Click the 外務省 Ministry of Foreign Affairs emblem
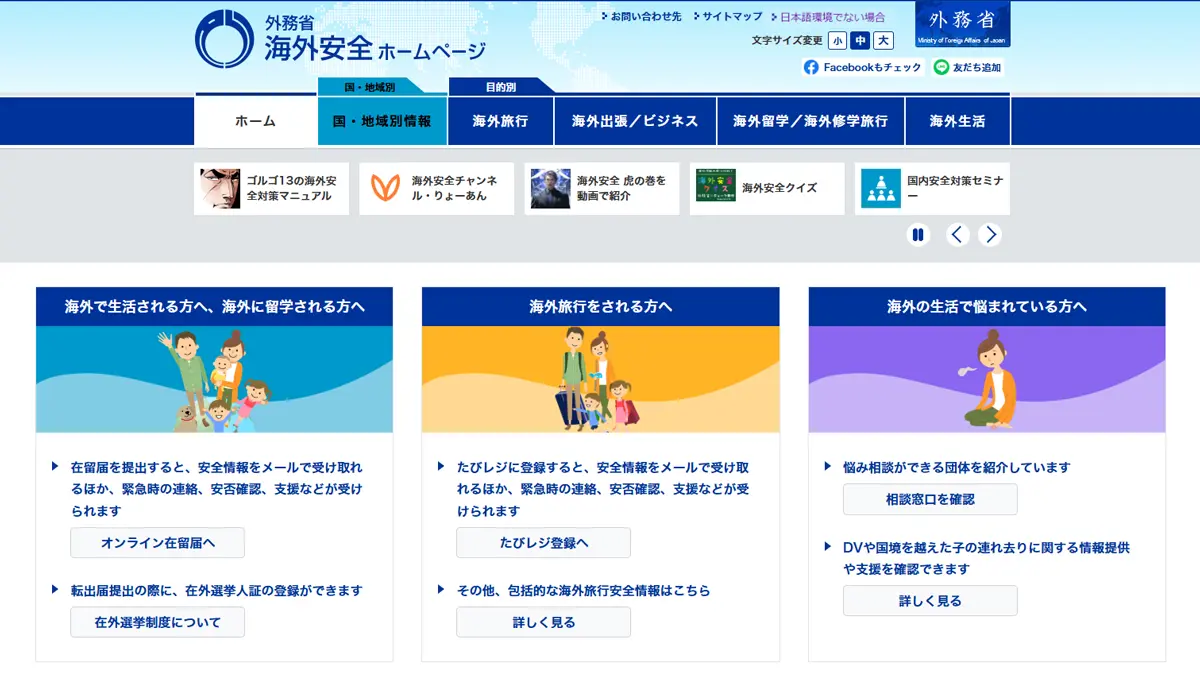The image size is (1200, 684). click(962, 24)
